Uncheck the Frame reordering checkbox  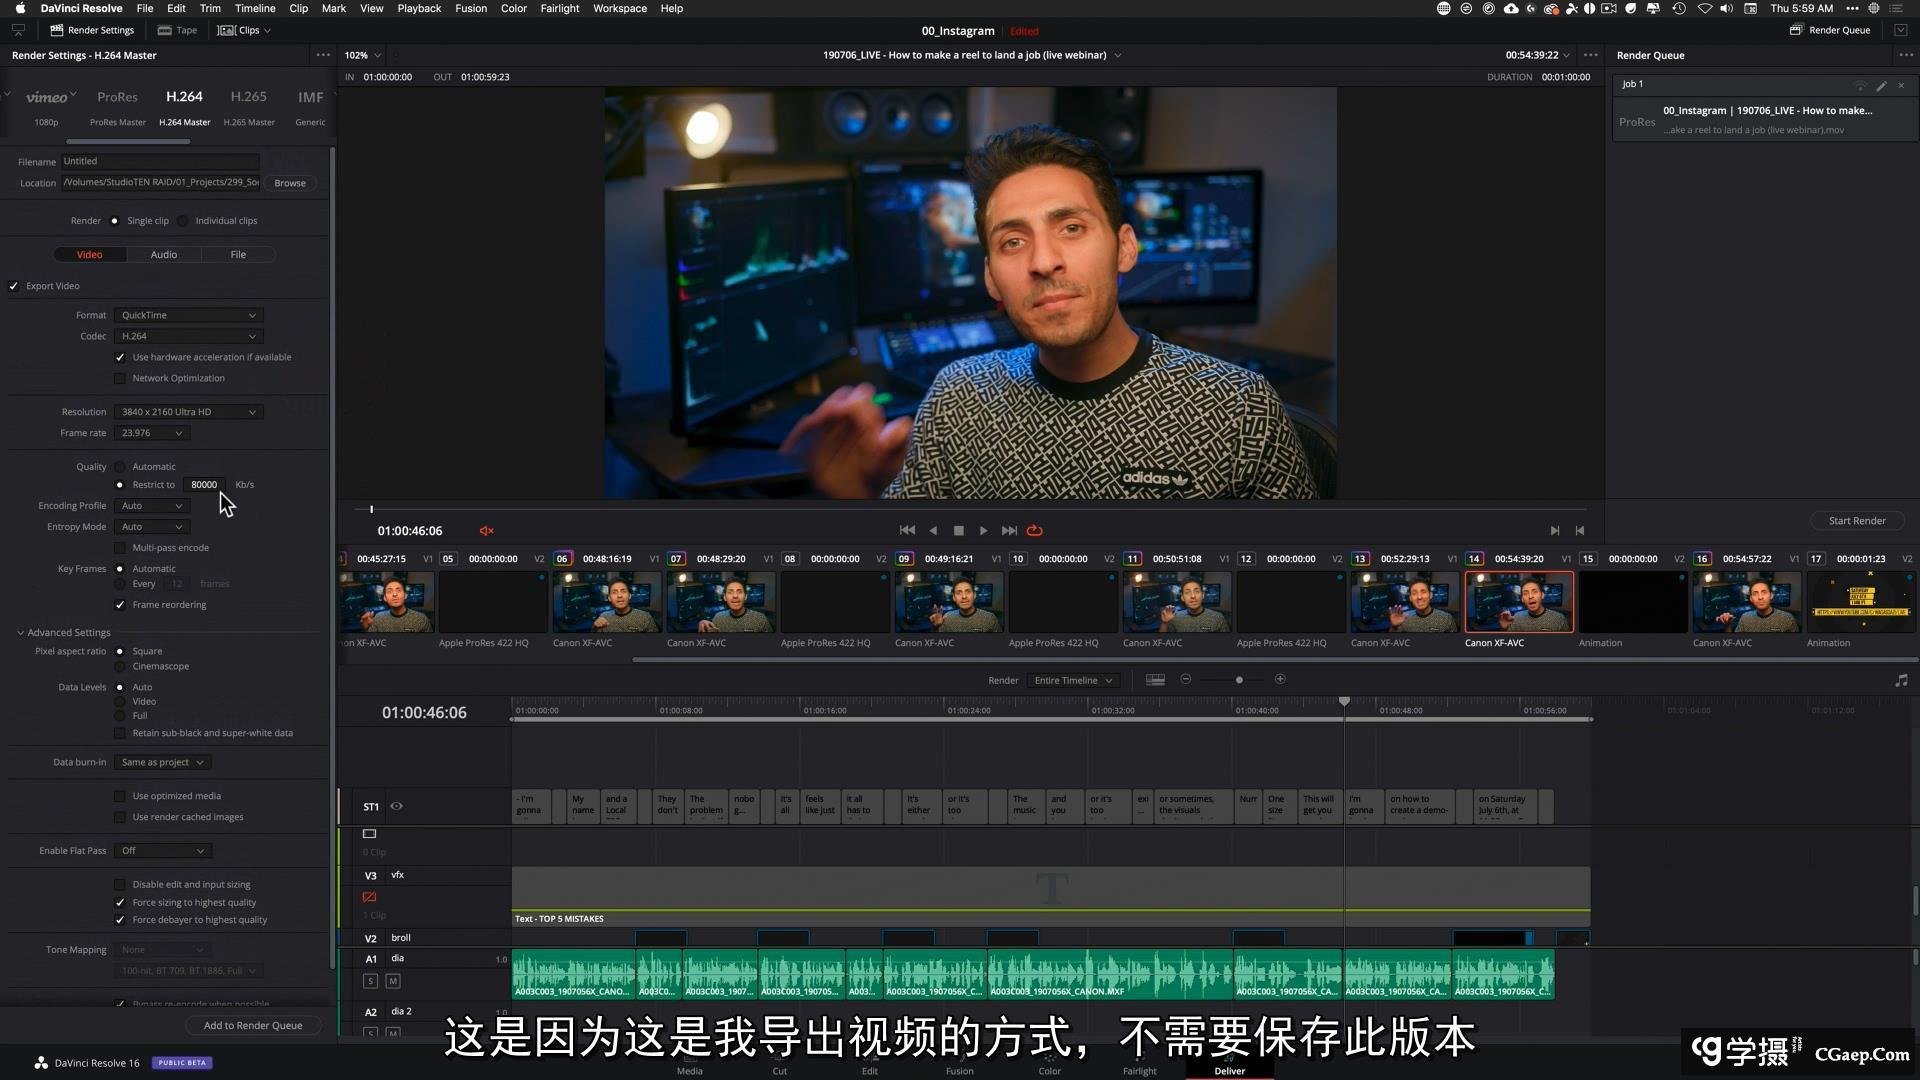(120, 605)
